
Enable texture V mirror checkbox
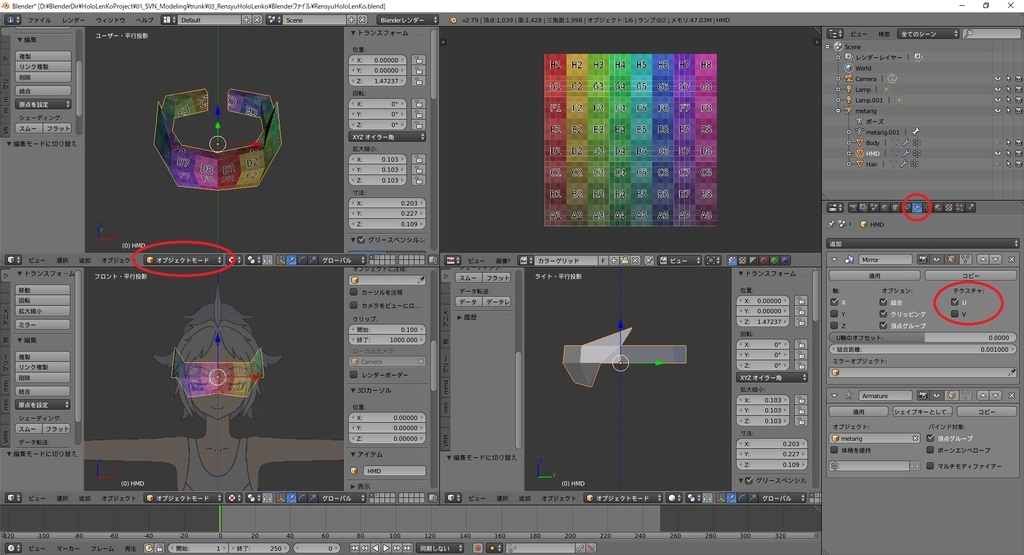point(955,314)
